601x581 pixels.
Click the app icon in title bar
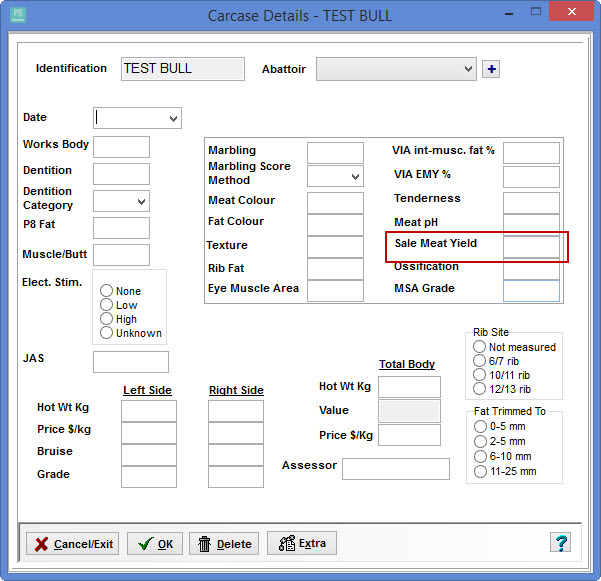(x=18, y=15)
